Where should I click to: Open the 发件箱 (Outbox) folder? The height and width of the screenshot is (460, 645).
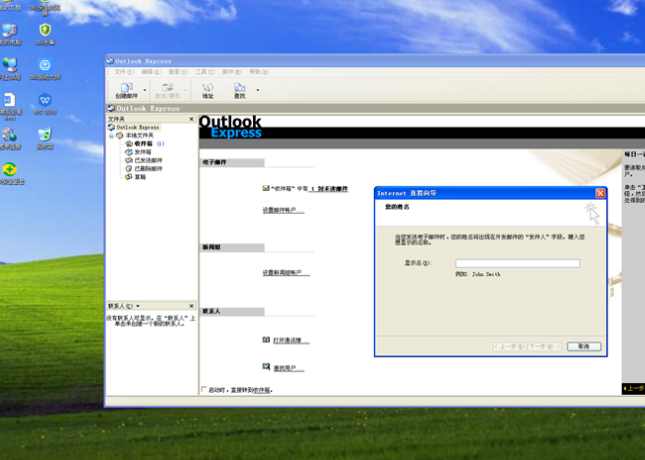(143, 152)
